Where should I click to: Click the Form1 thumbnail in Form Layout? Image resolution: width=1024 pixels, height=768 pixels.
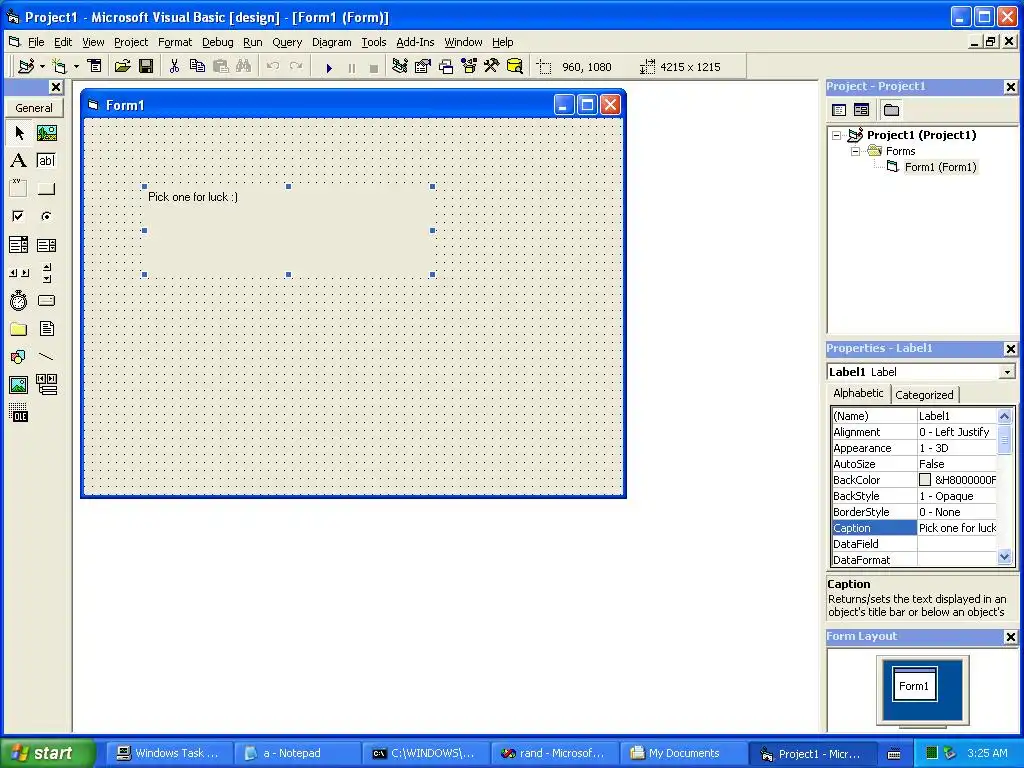coord(914,684)
